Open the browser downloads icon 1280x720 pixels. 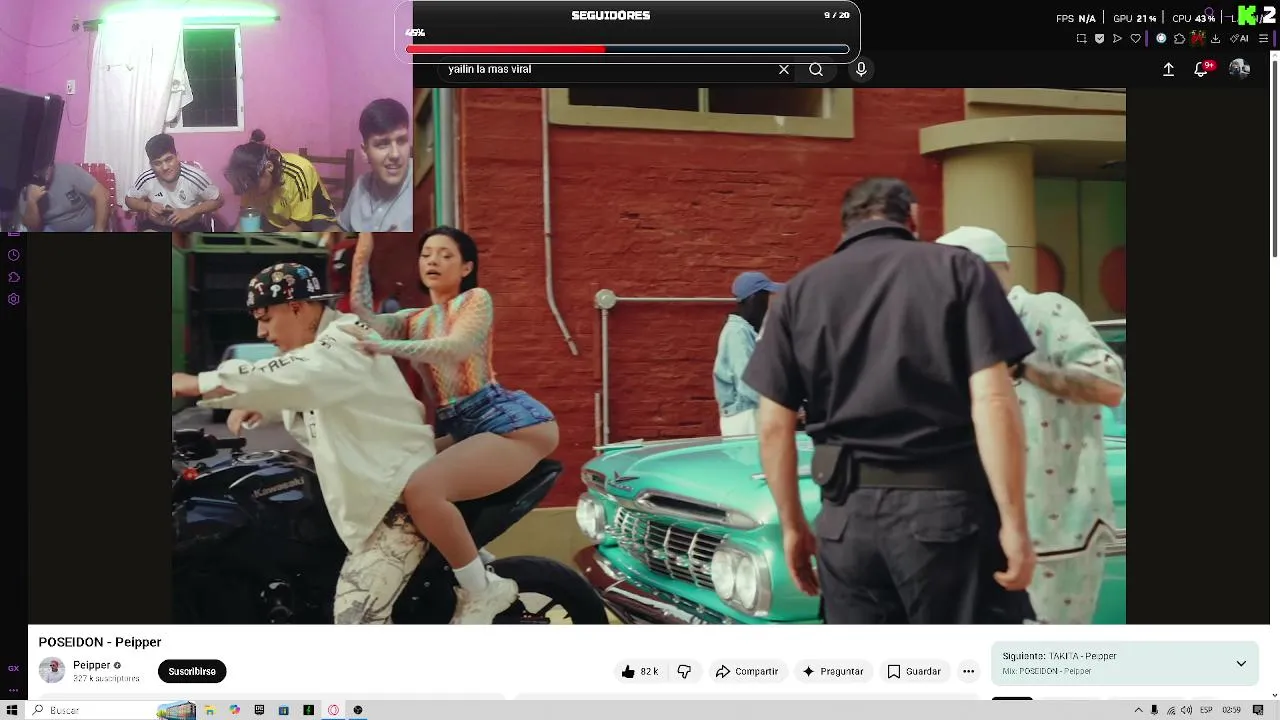point(1215,39)
